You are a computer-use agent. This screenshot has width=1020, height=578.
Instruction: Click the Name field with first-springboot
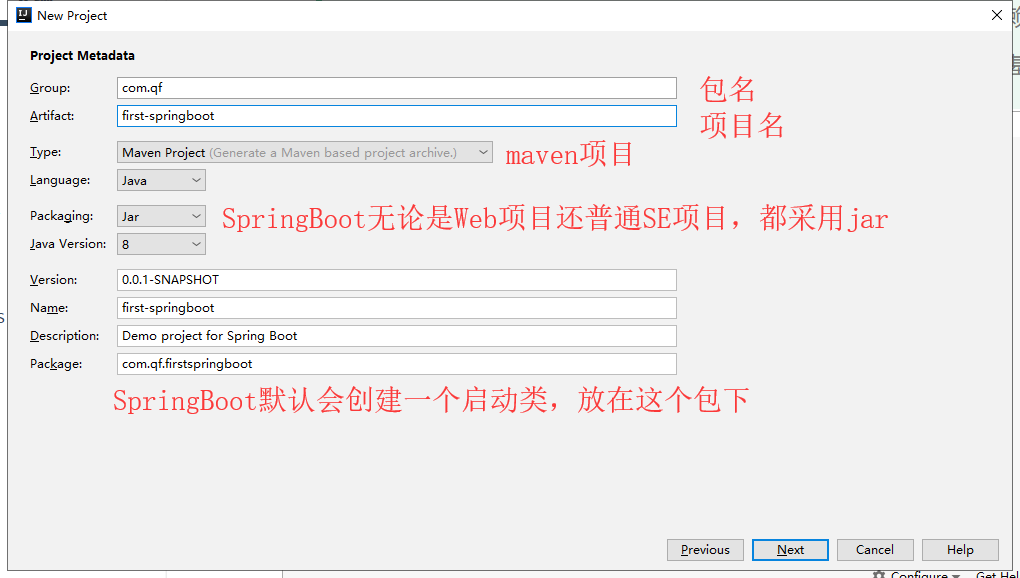click(397, 308)
